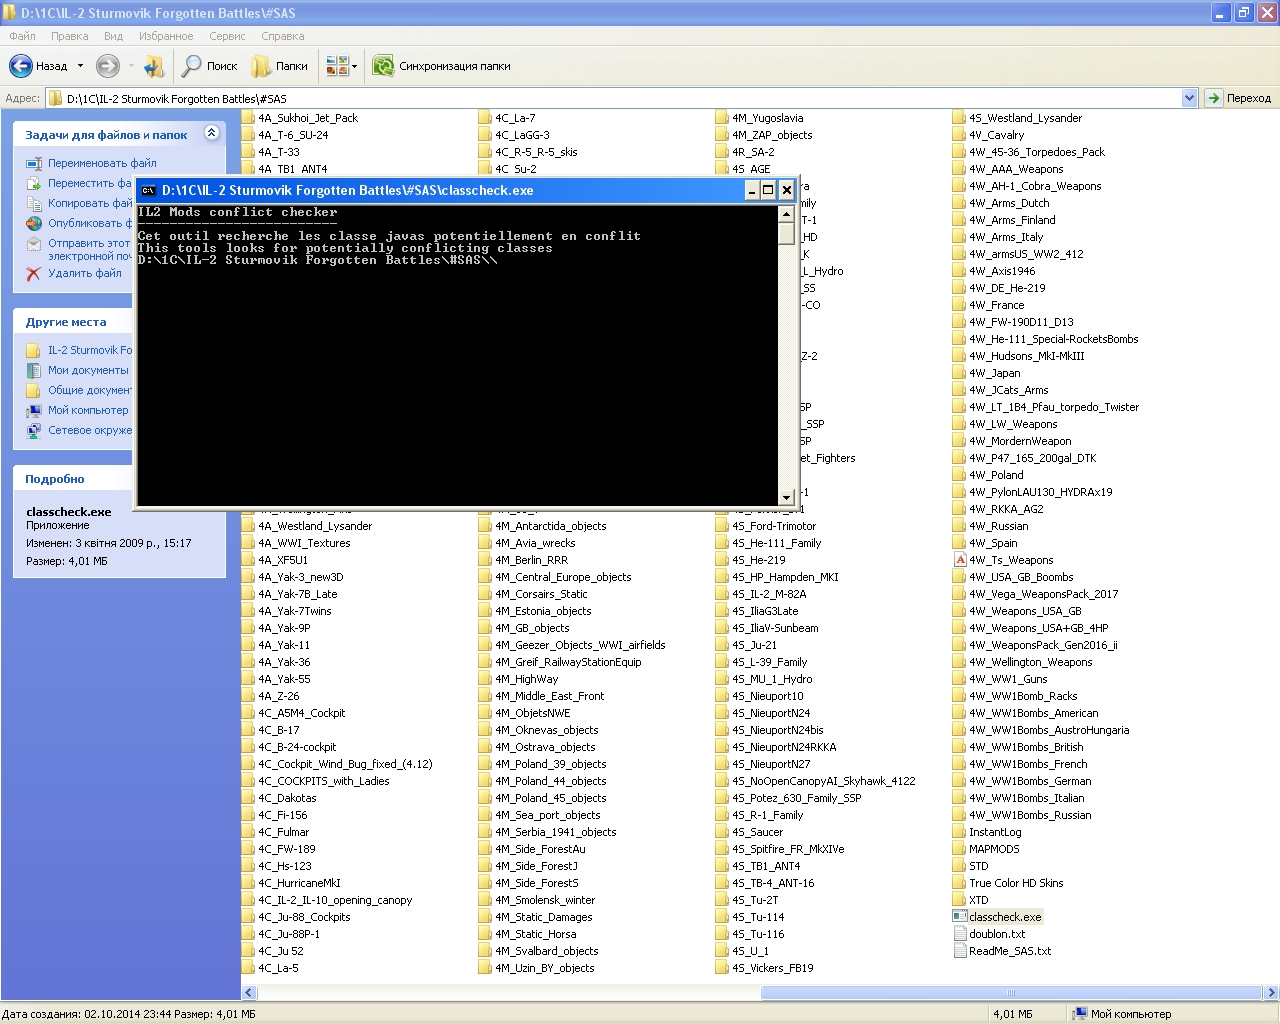This screenshot has width=1280, height=1024.
Task: Open the console window system menu icon
Action: click(x=148, y=190)
